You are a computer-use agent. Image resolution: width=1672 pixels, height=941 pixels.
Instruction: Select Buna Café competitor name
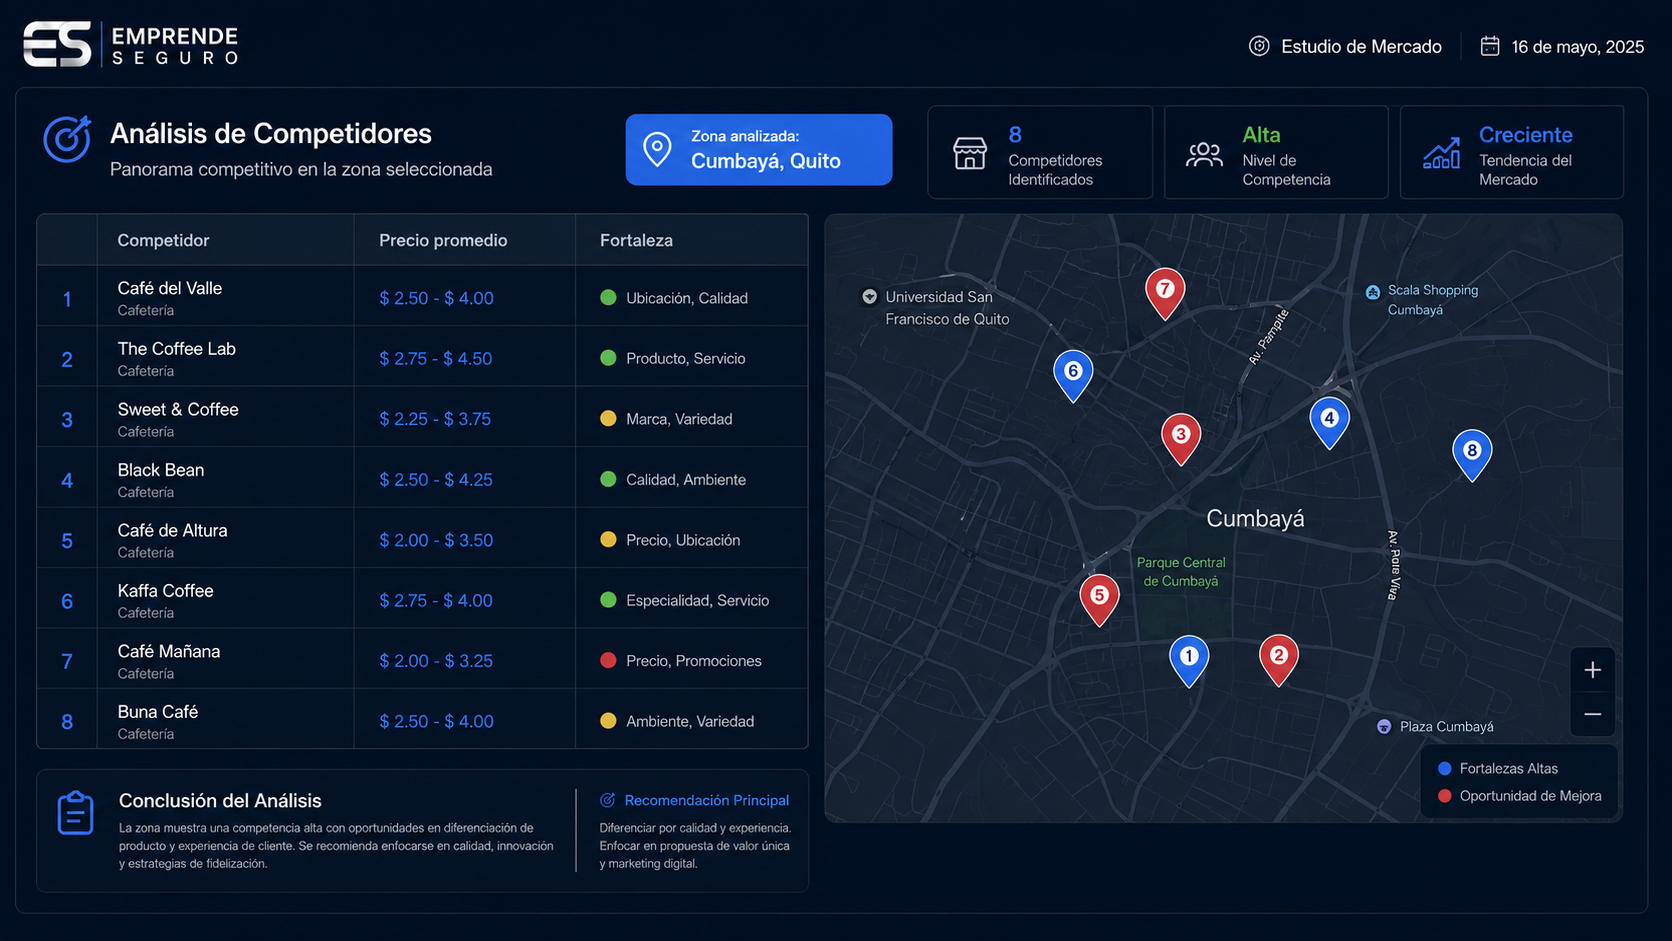pos(157,712)
